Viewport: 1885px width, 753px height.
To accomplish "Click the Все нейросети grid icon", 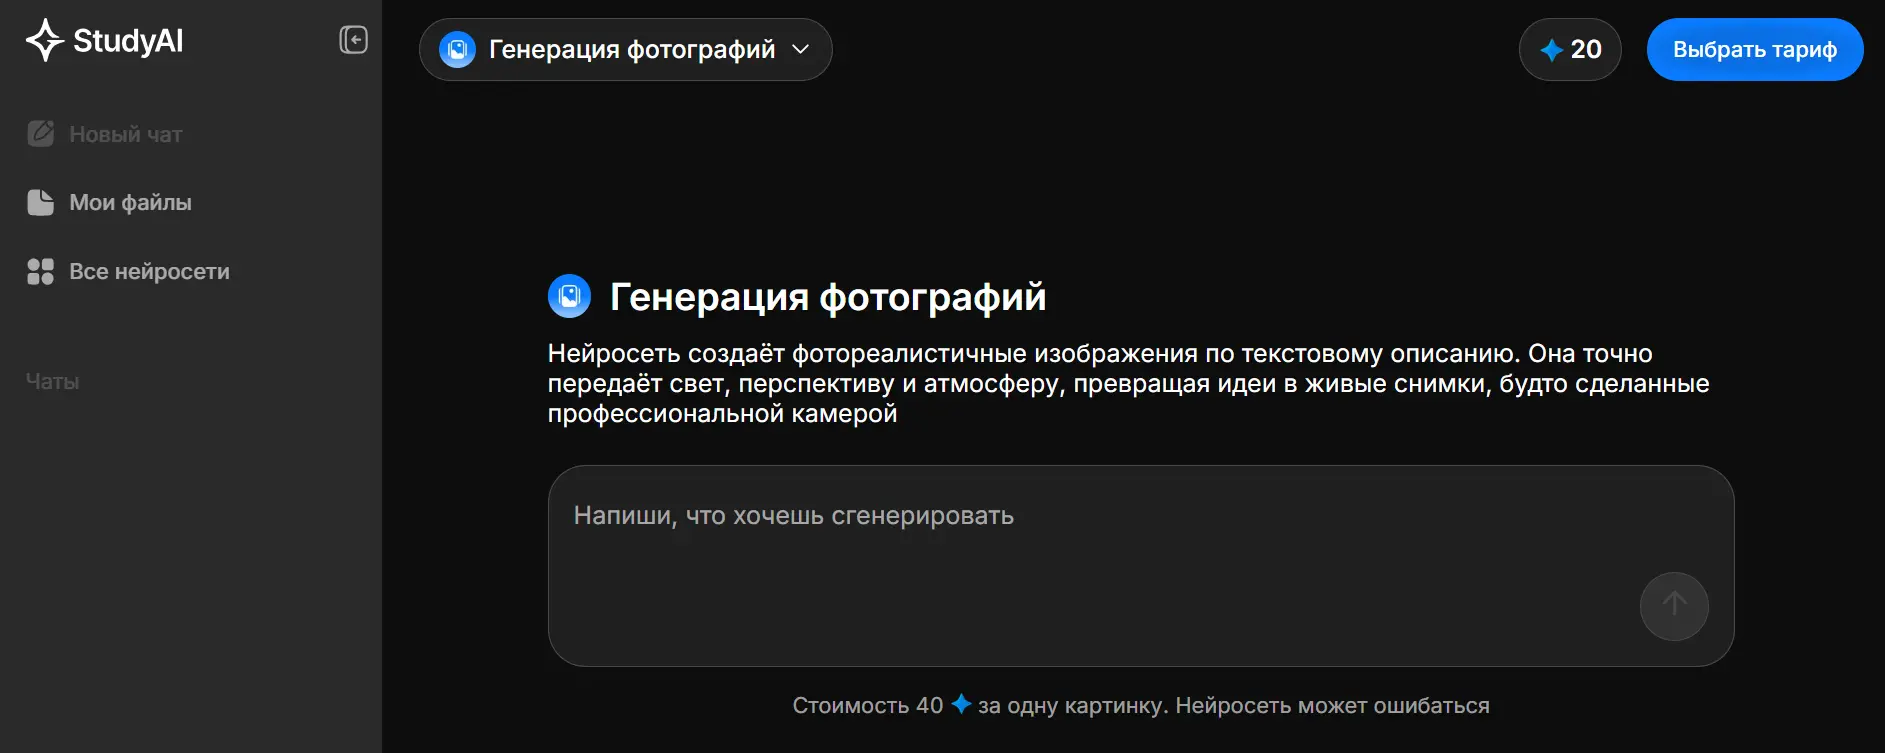I will tap(41, 272).
